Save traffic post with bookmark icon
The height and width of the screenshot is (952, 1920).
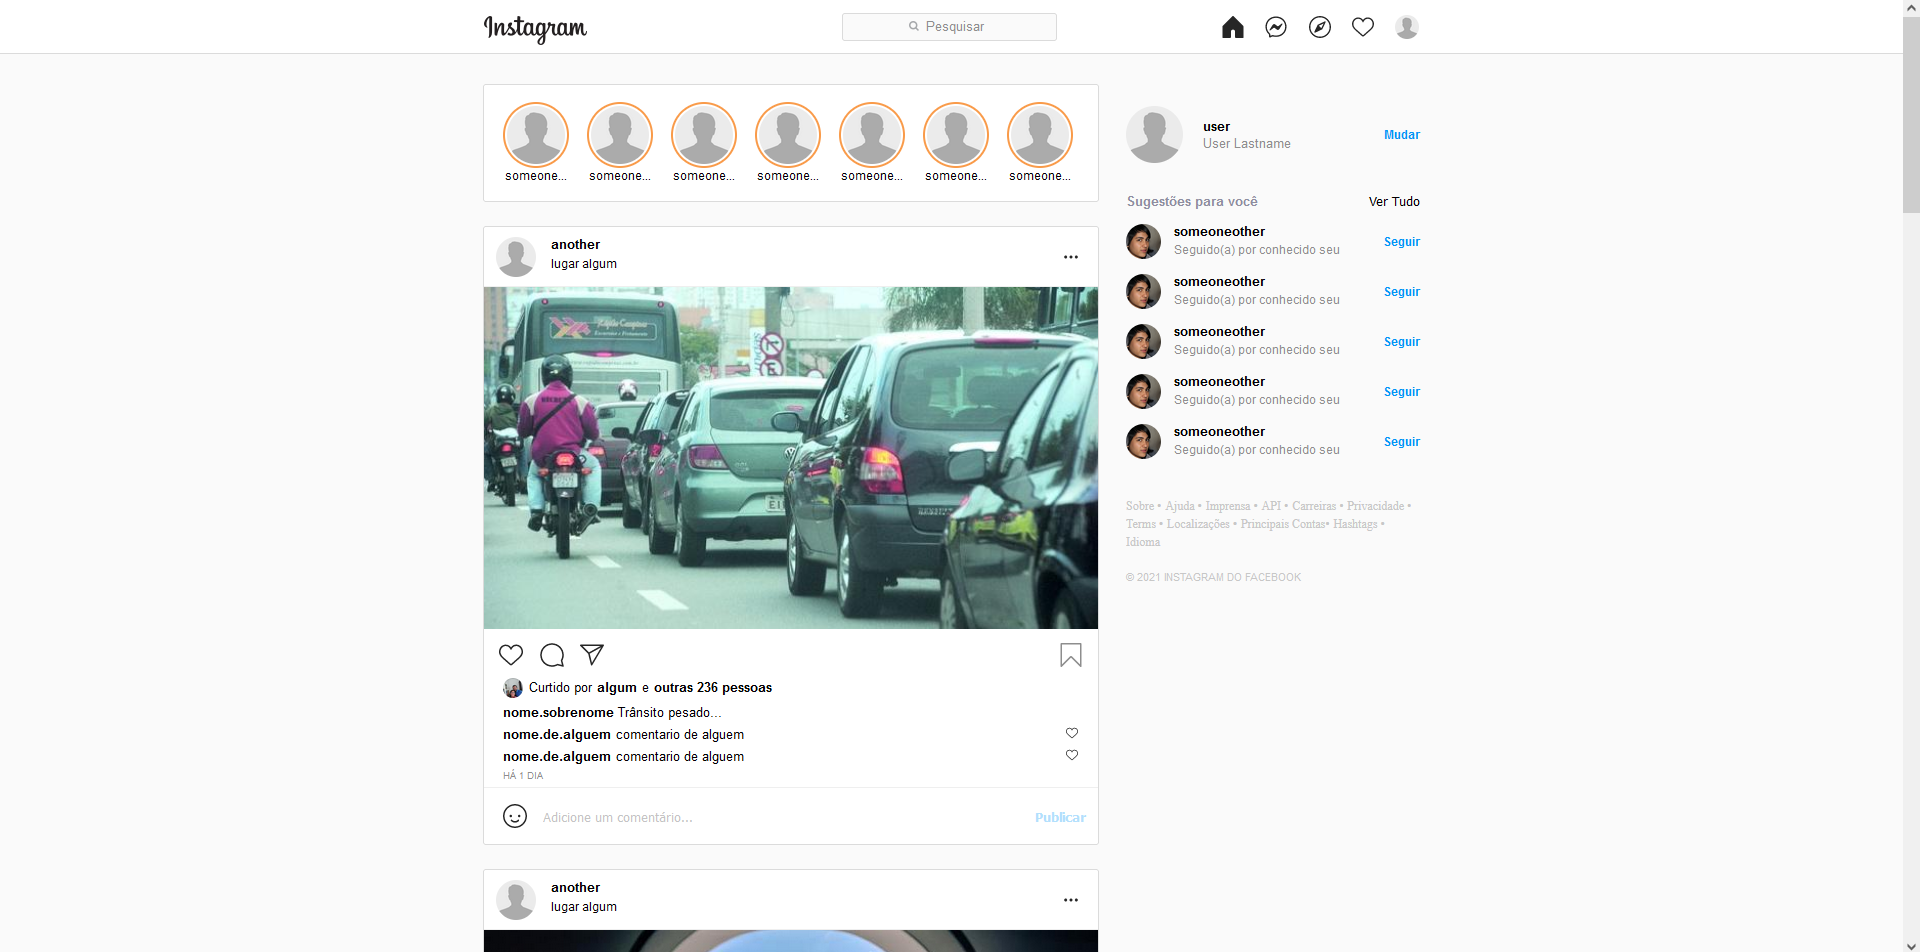coord(1071,655)
